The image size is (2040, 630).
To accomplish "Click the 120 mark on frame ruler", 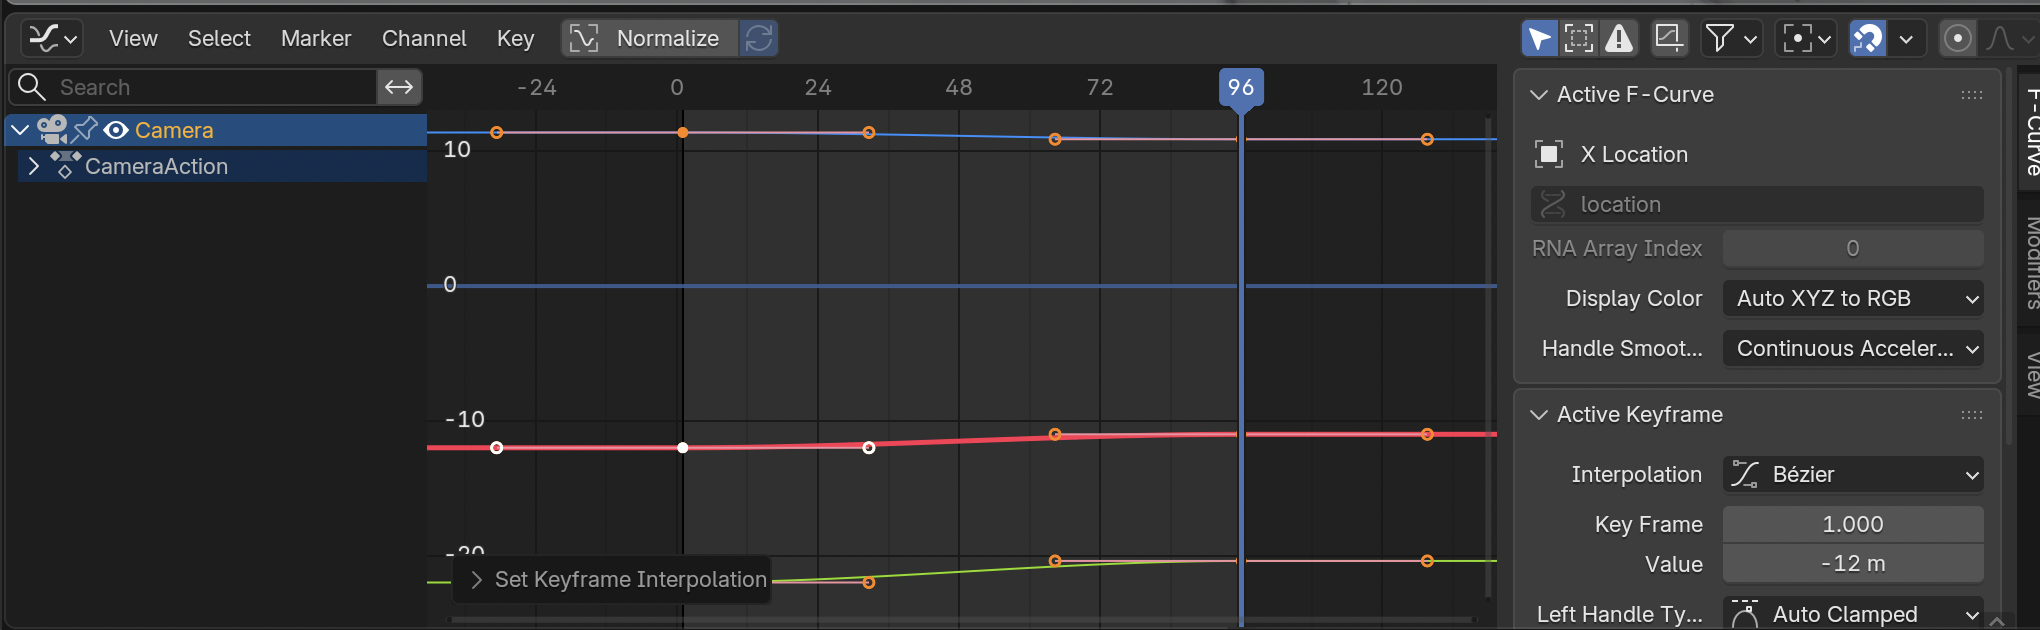I will pos(1382,88).
